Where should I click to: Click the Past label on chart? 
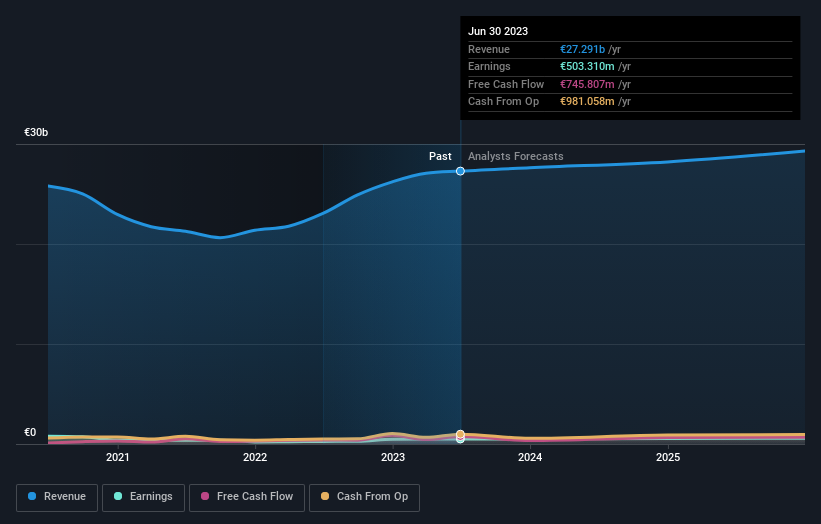(x=440, y=157)
